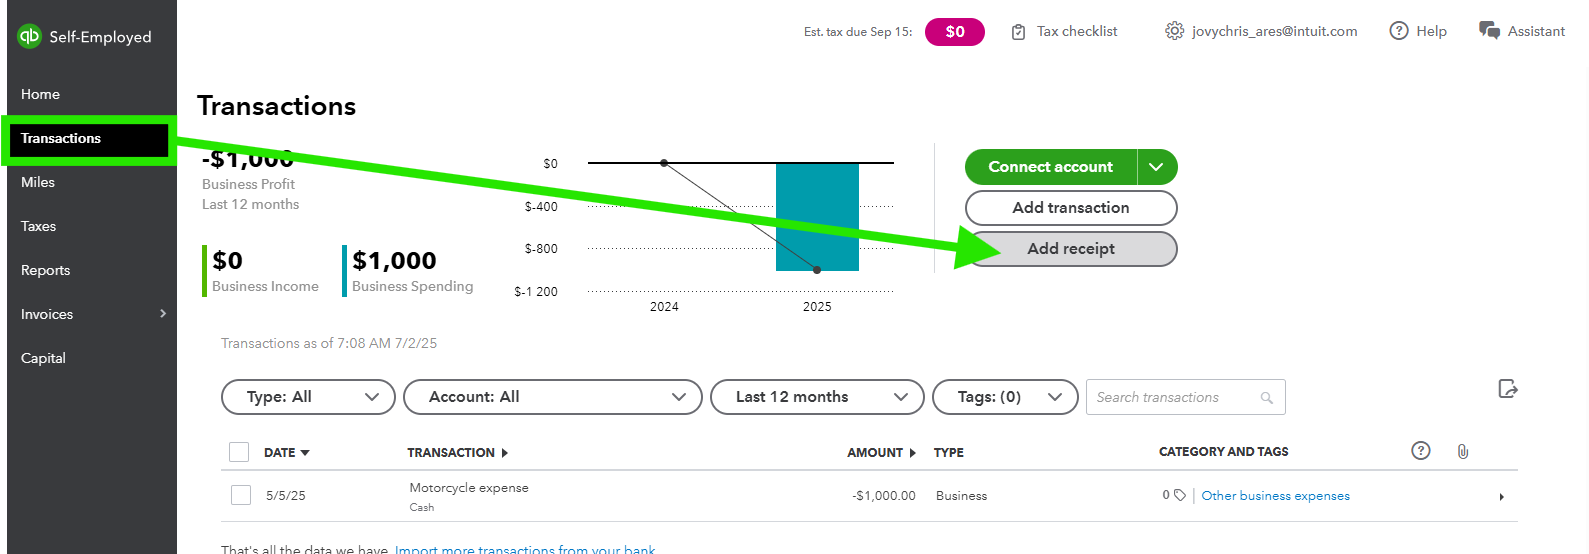Open Other business expenses category link

1275,496
